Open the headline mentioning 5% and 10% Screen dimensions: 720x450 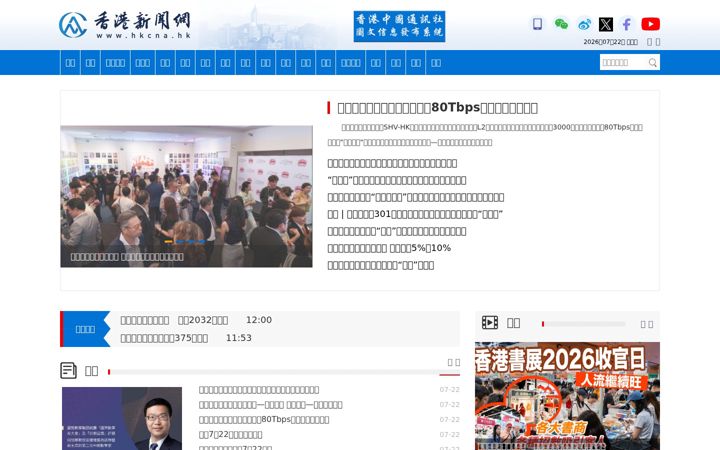389,248
